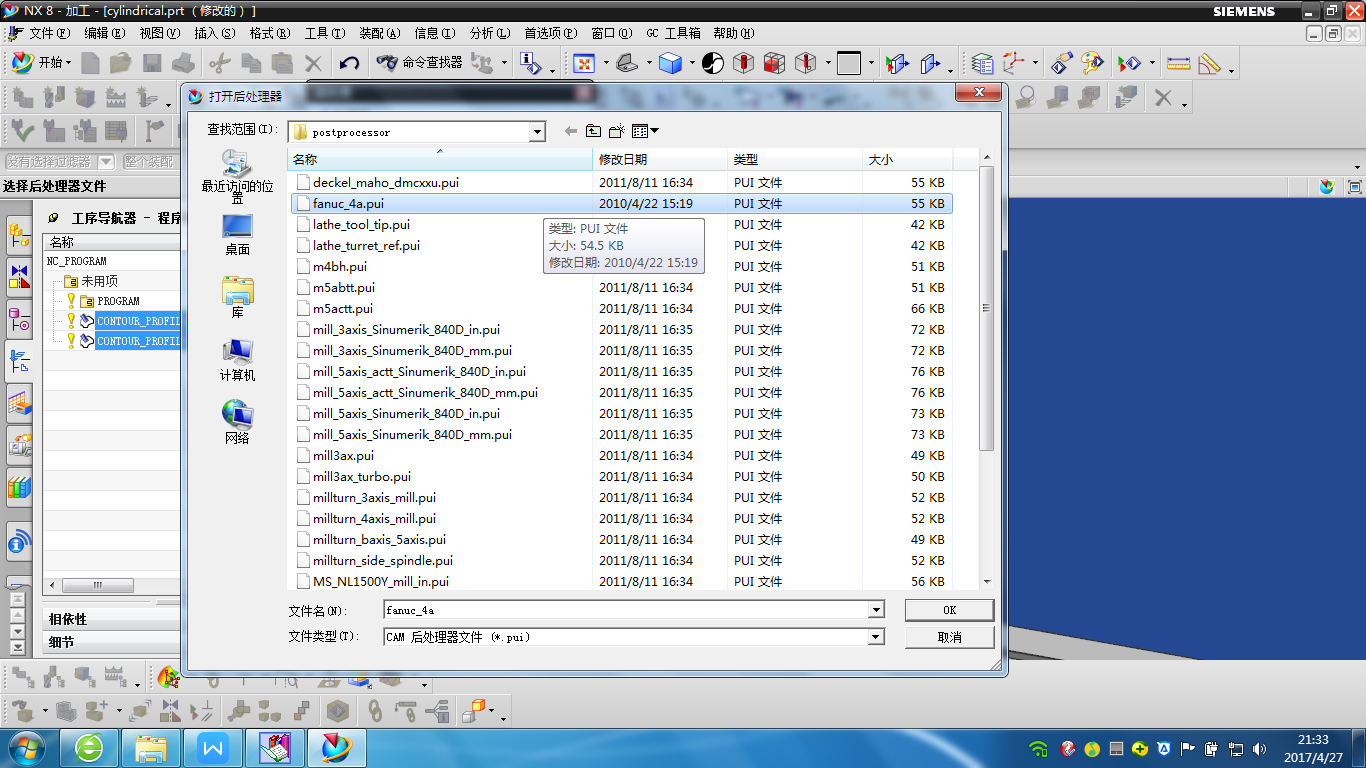
Task: Click Windows Start button on taskbar
Action: 25,747
